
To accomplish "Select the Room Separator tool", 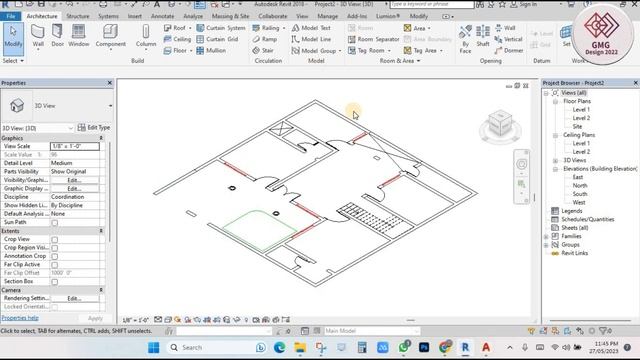I will pos(373,39).
